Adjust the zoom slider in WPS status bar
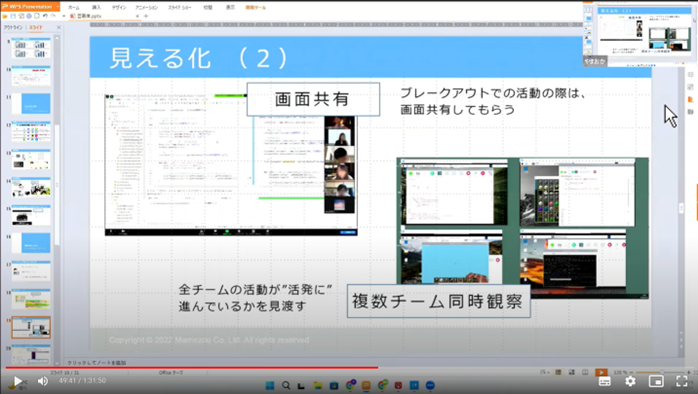 point(662,372)
